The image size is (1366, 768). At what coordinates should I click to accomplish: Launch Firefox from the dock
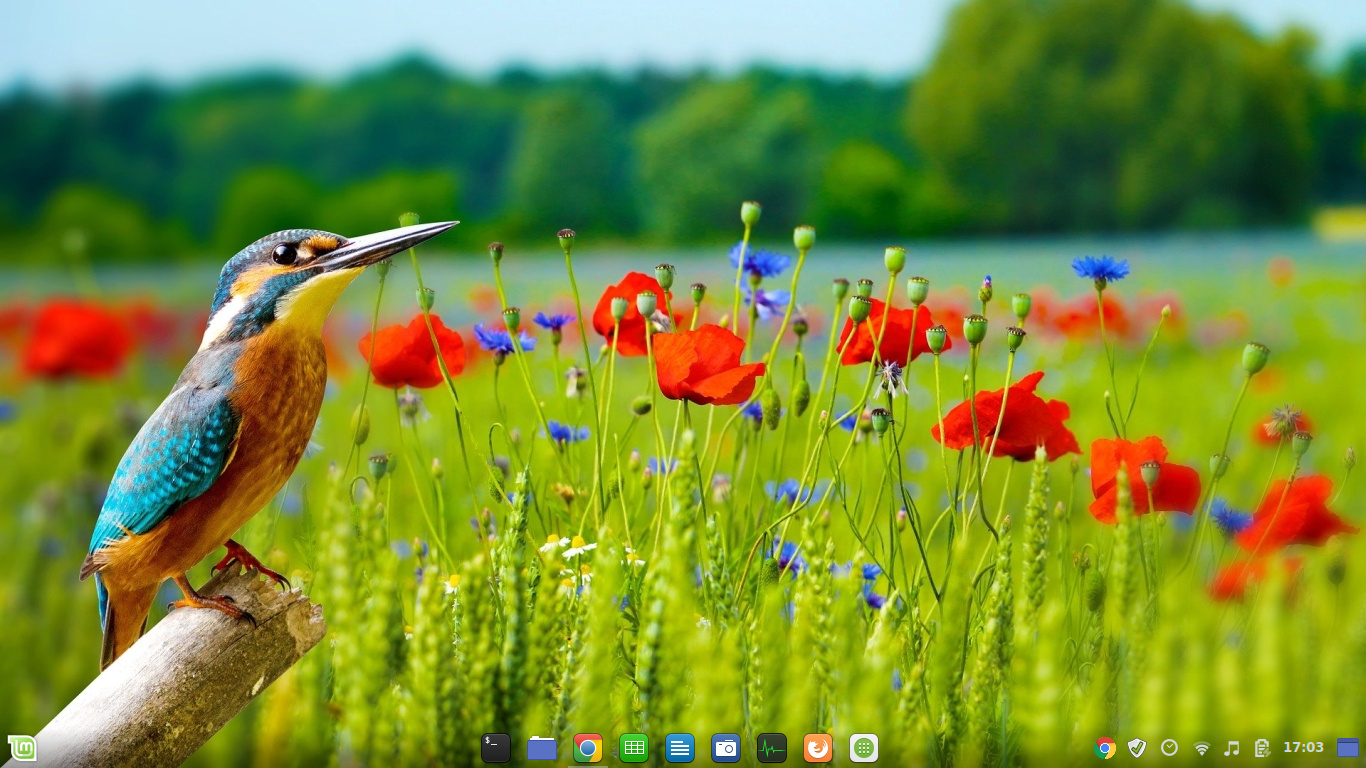tap(818, 748)
